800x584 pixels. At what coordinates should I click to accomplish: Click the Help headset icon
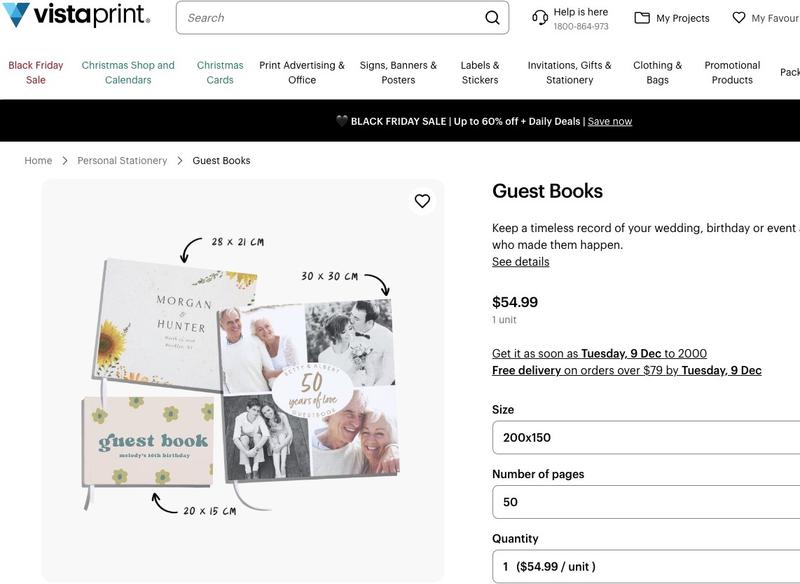[x=540, y=18]
